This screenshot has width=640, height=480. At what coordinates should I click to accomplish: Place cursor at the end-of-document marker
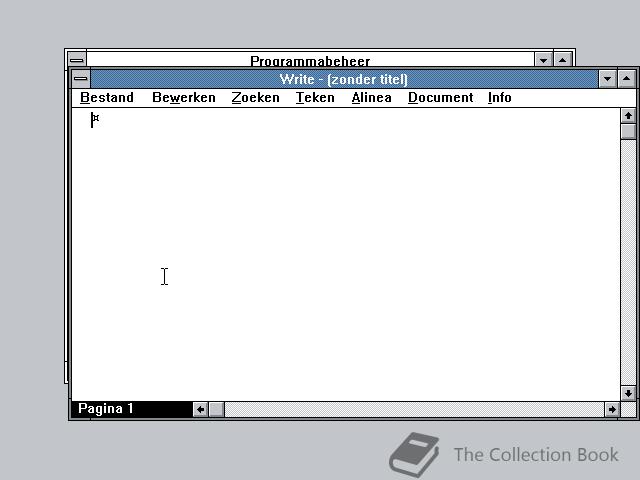point(96,118)
